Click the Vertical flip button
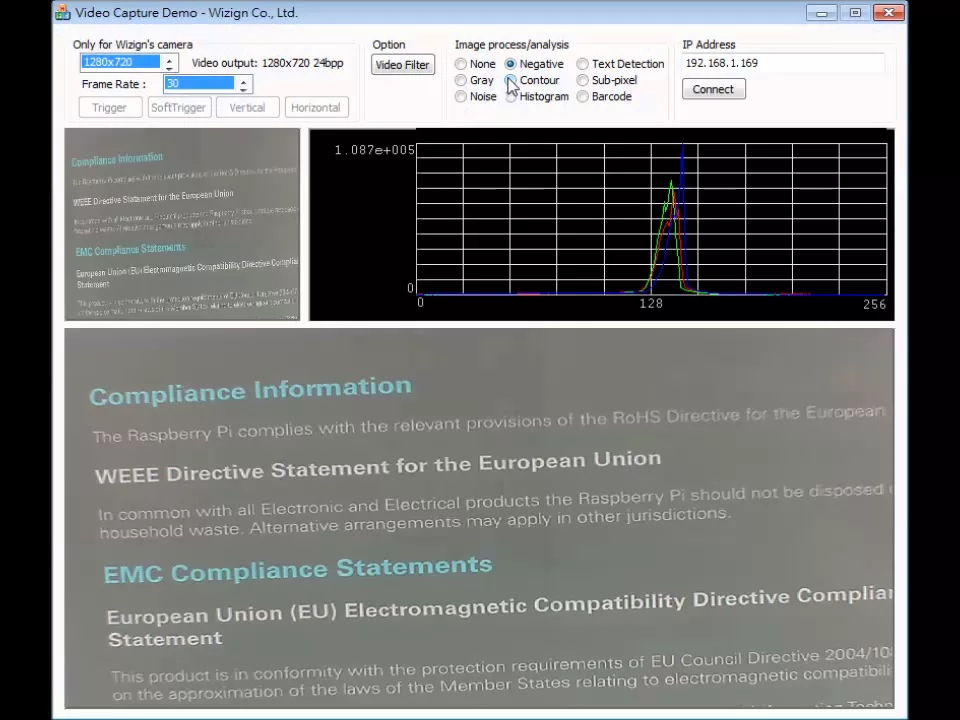Screen dimensions: 960x720 pyautogui.click(x=247, y=108)
